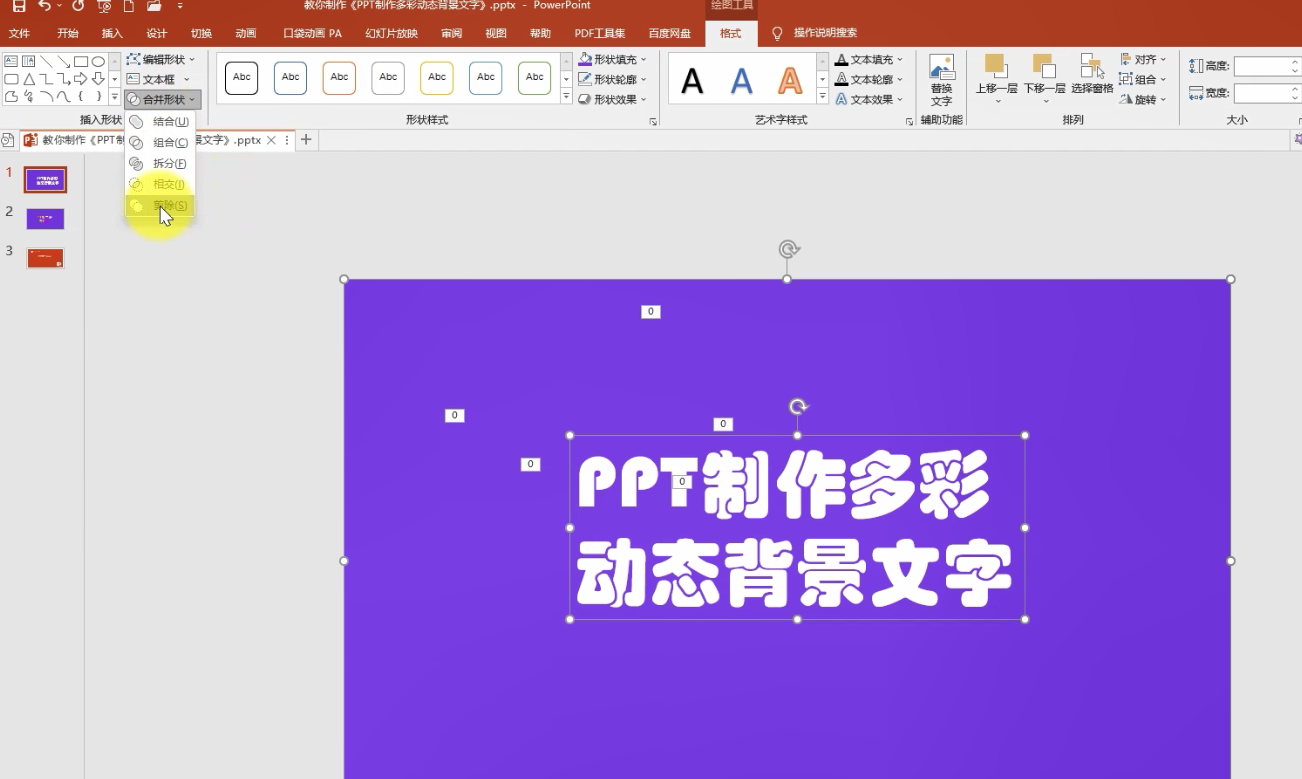Expand the WordArt styles gallery more button

[x=822, y=97]
